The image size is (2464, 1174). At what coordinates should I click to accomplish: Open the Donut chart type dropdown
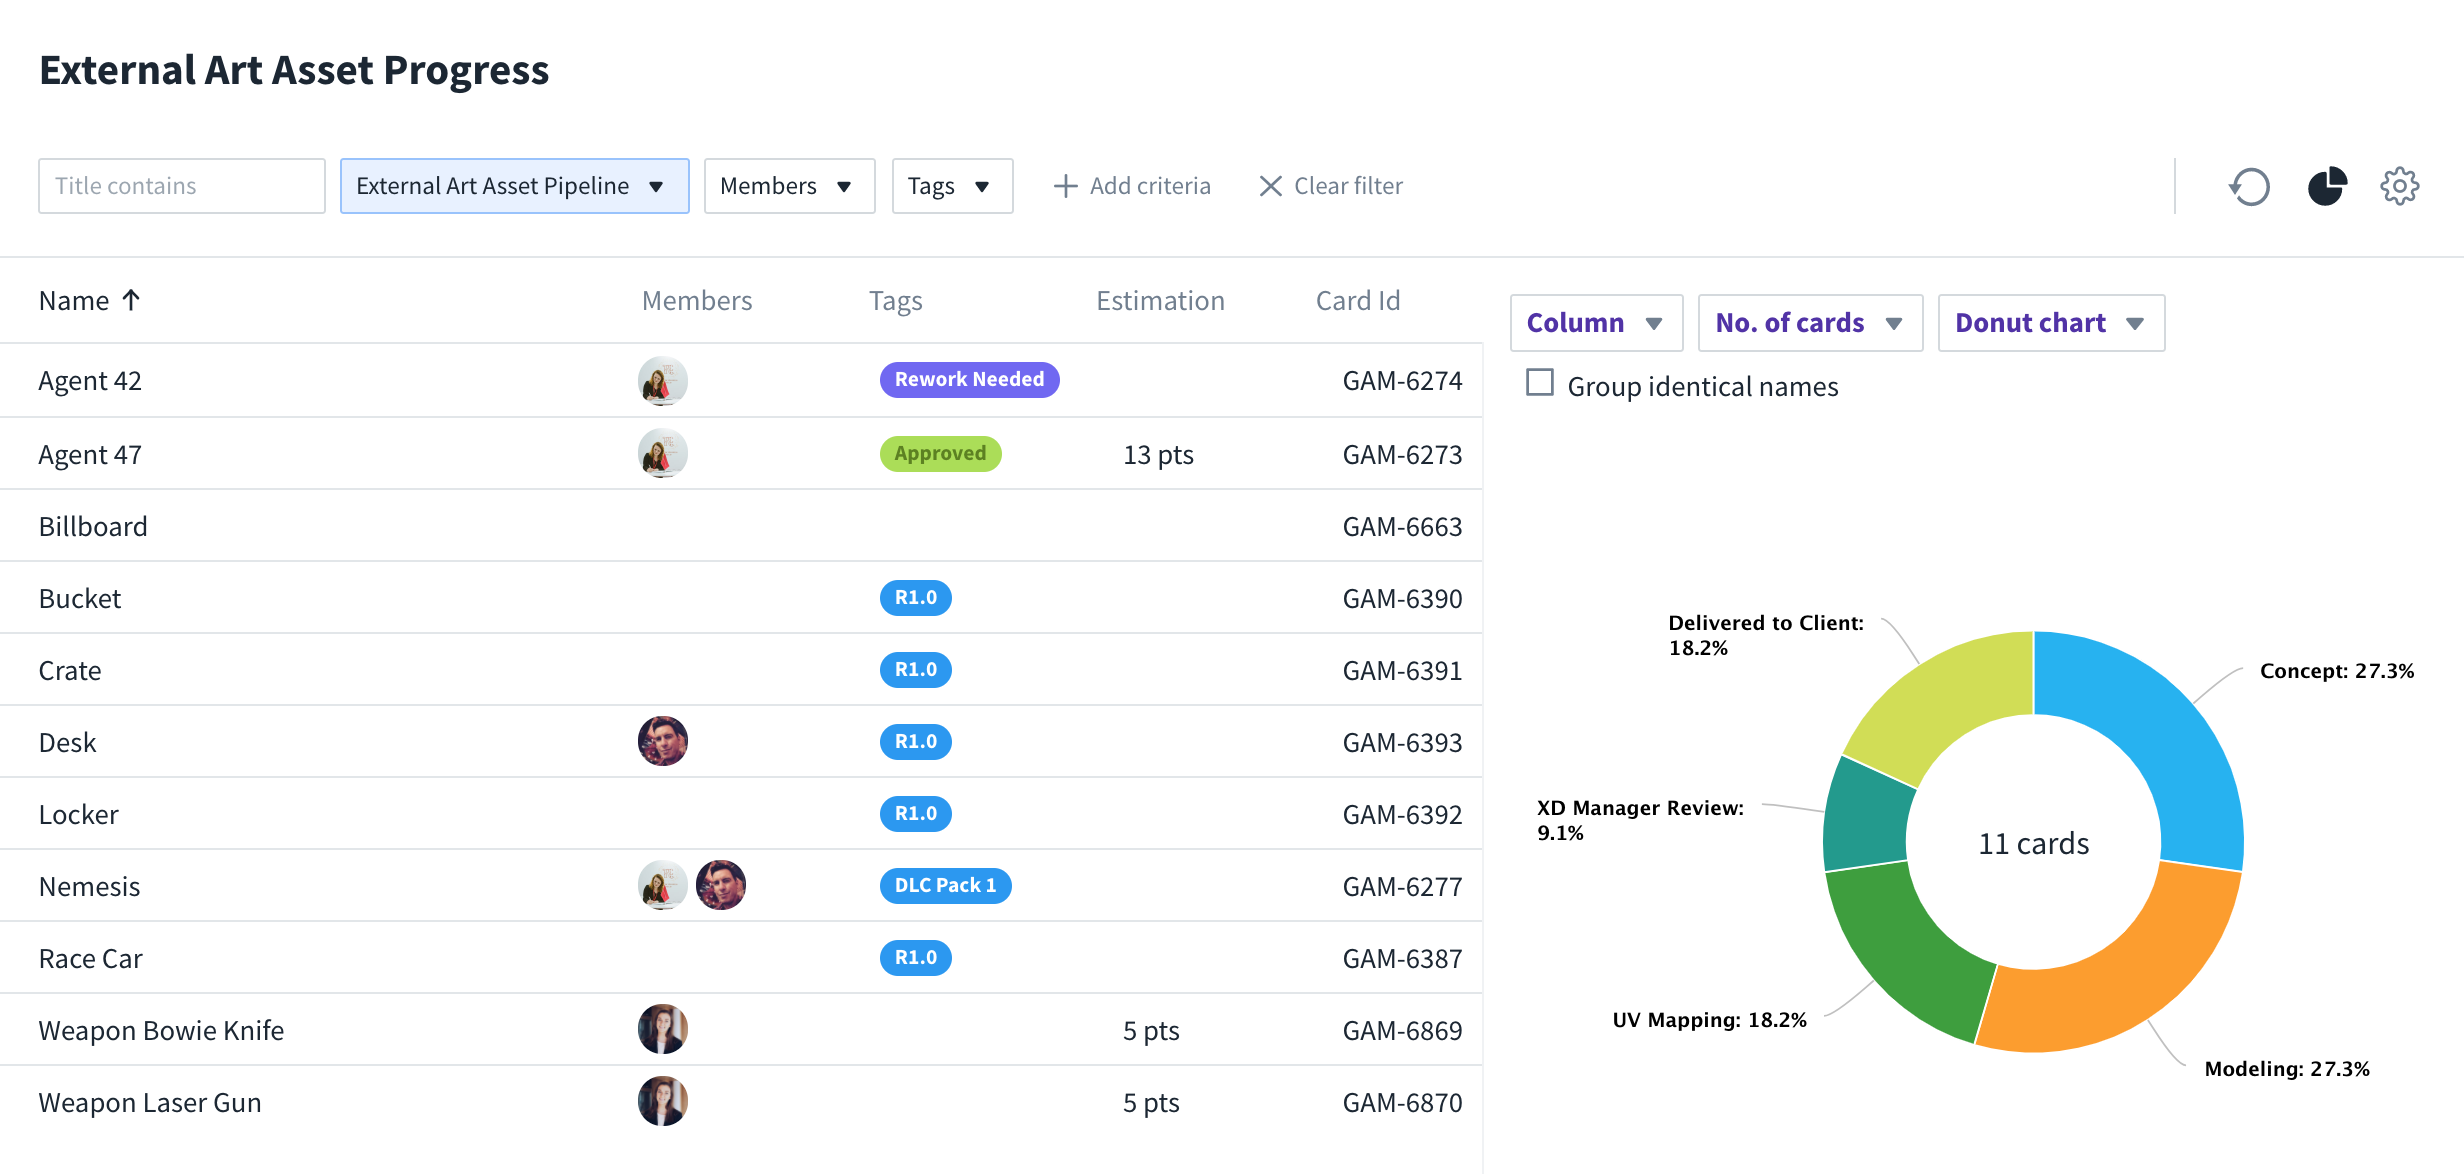click(2051, 323)
